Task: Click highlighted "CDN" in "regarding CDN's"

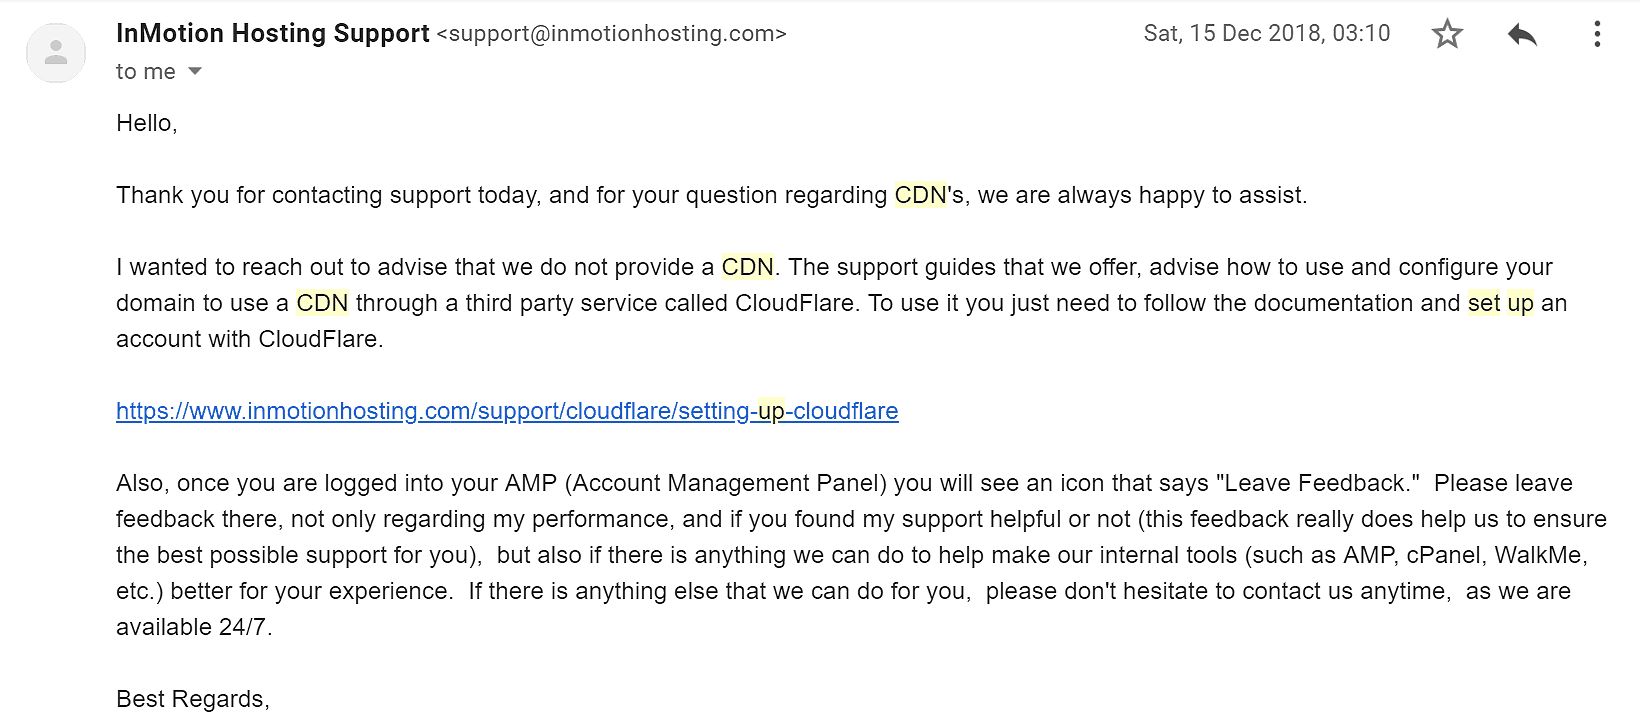Action: tap(920, 195)
